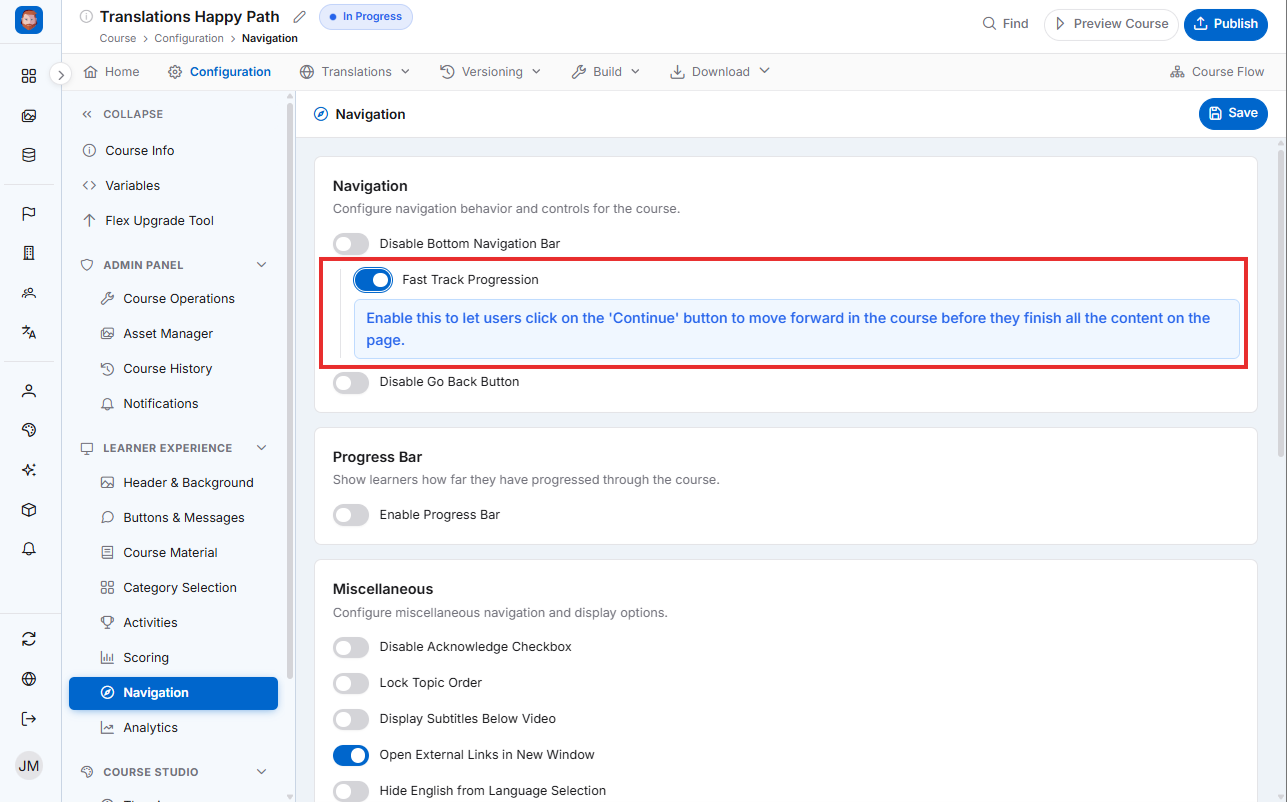Click the main content vertical scrollbar
The image size is (1287, 802).
pos(1281,300)
